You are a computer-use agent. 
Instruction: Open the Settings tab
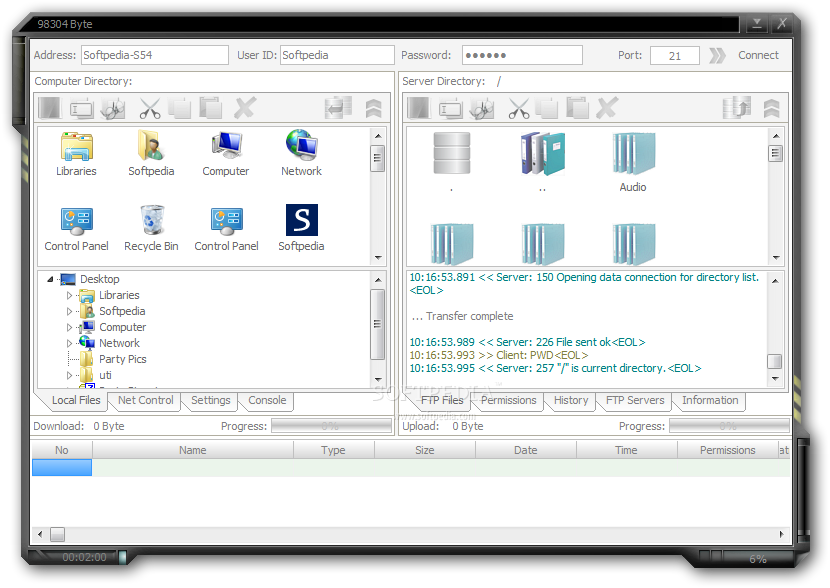click(x=211, y=401)
